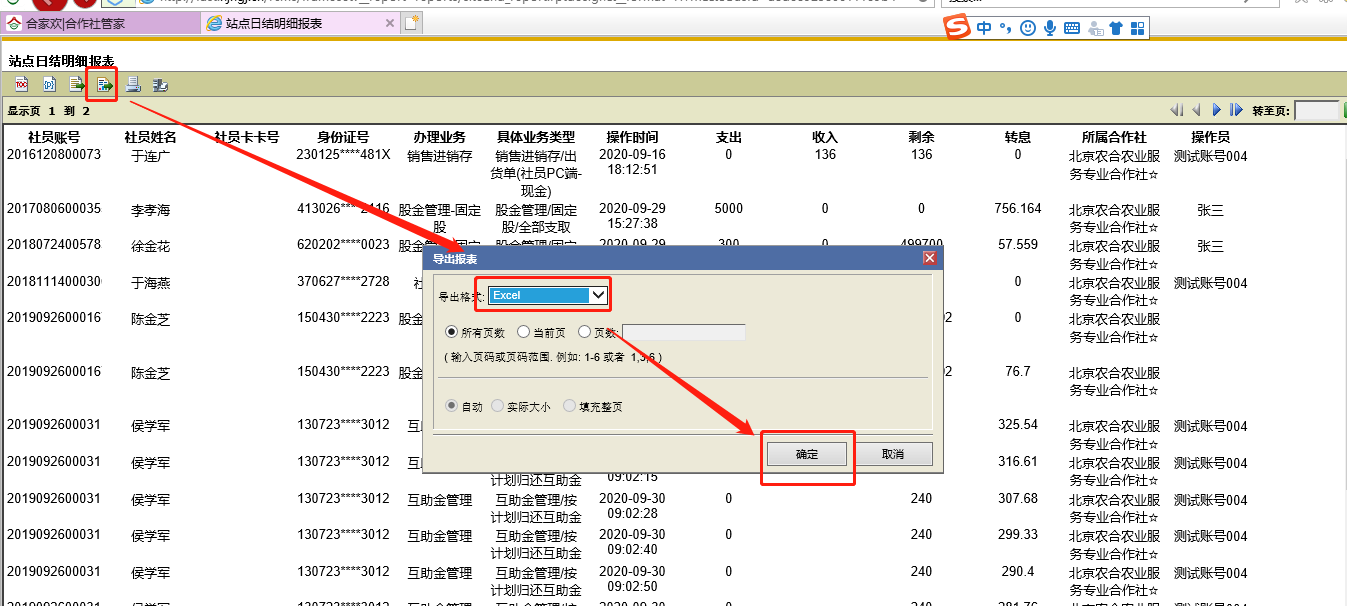Select the 页数 radio button
The width and height of the screenshot is (1347, 606).
[x=584, y=332]
